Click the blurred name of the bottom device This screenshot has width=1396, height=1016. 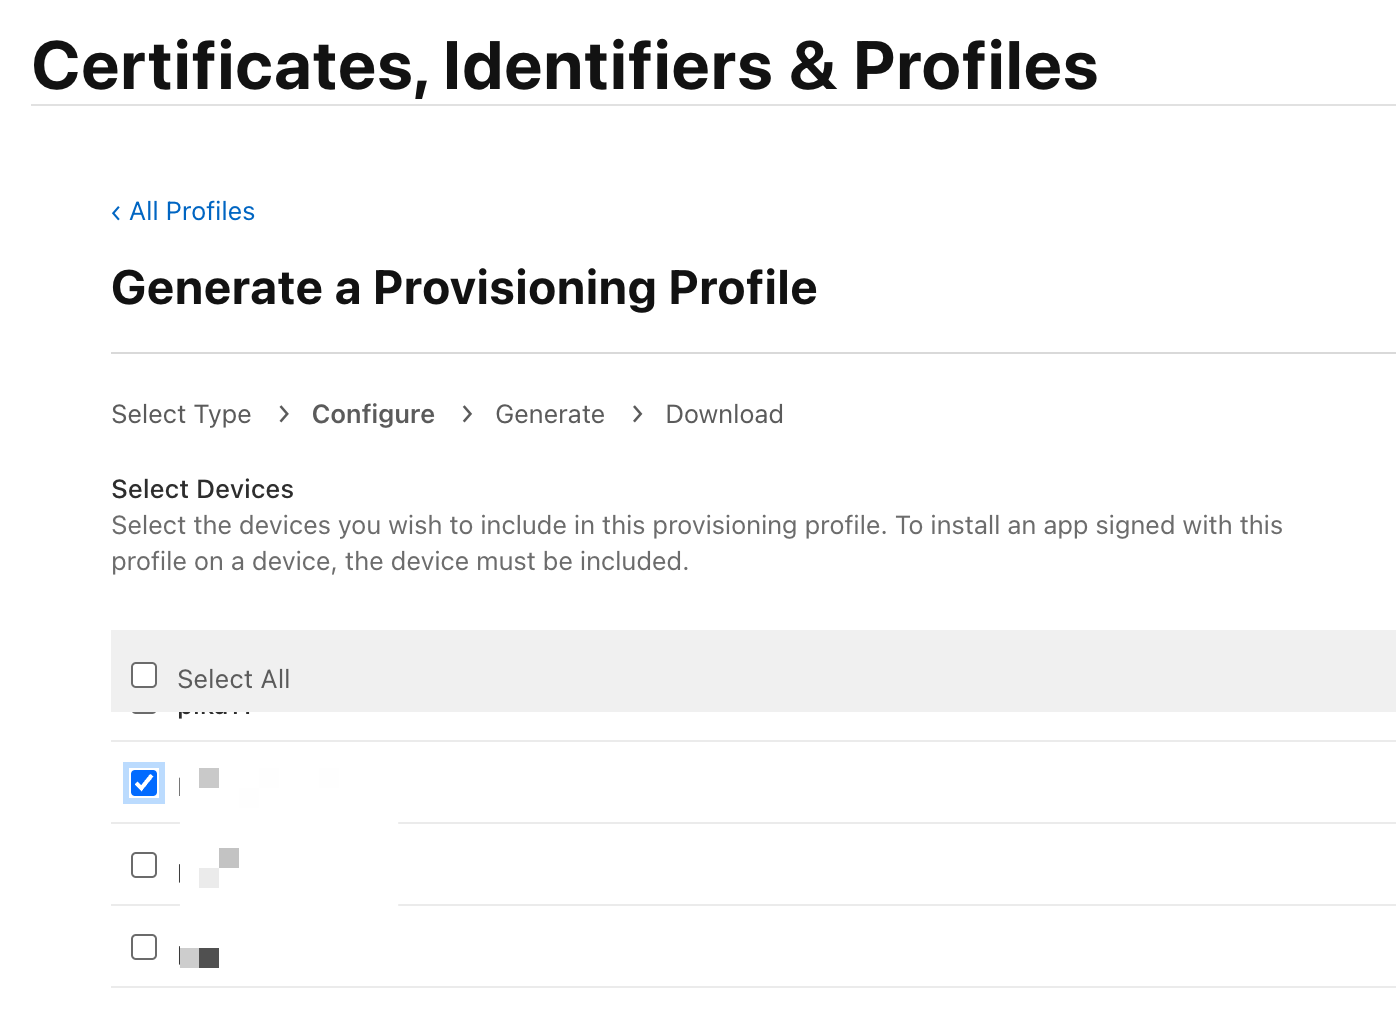(200, 958)
